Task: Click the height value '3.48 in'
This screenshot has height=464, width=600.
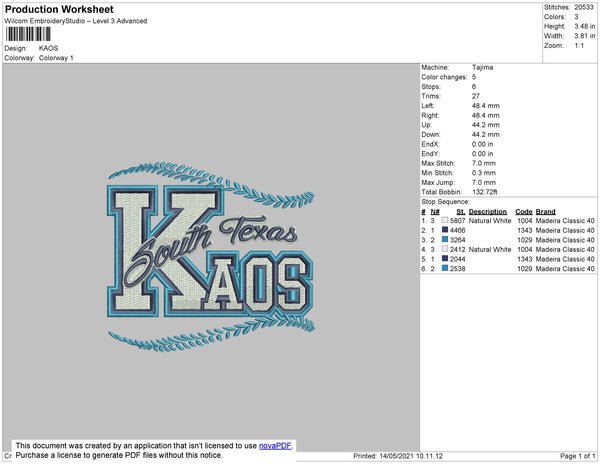Action: coord(585,26)
